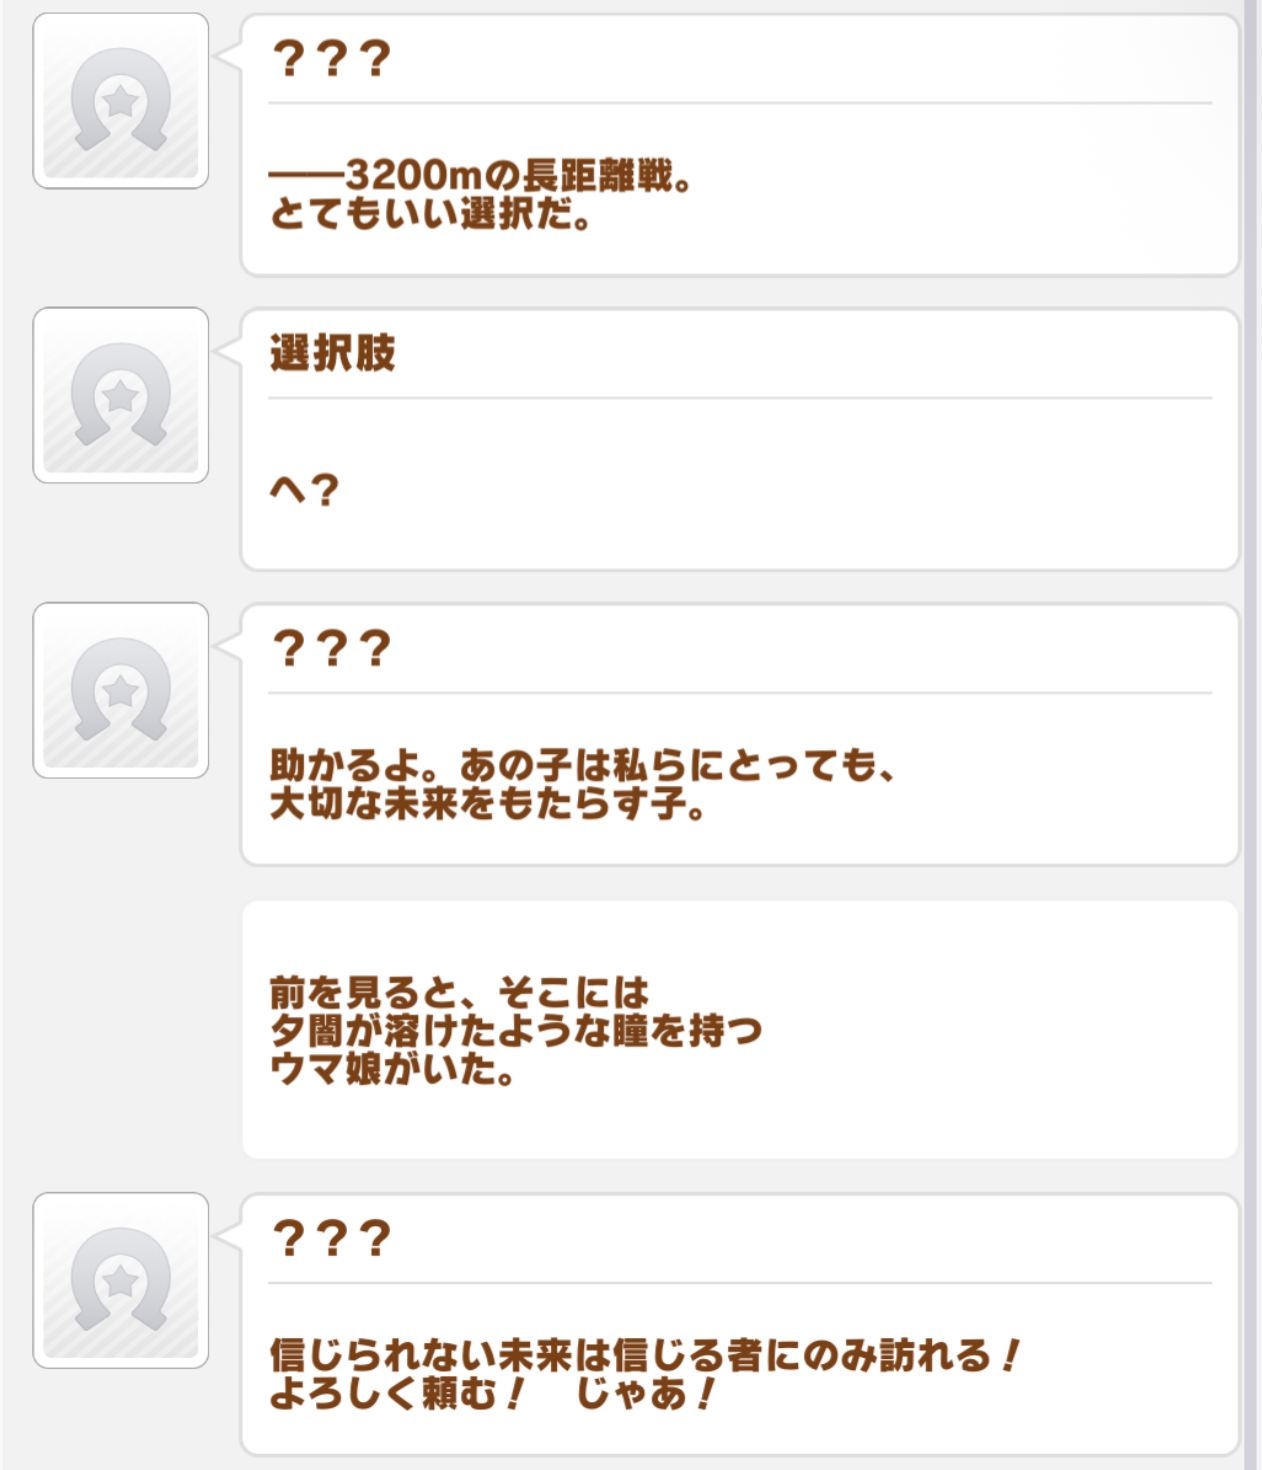The width and height of the screenshot is (1262, 1470).
Task: Click the 選択肢 speaker label
Action: coord(333,353)
